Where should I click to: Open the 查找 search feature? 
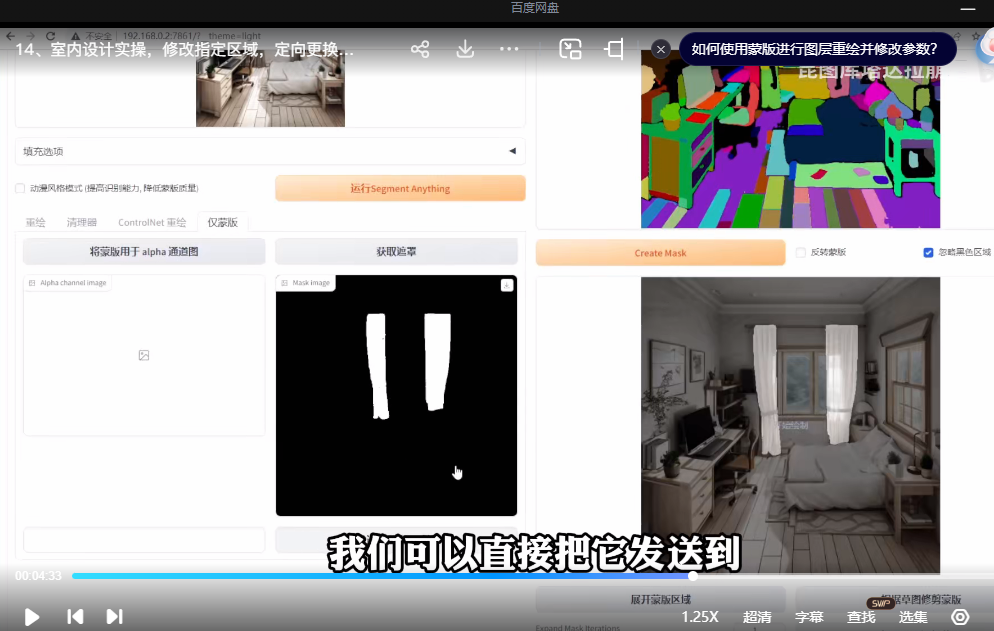[x=861, y=616]
